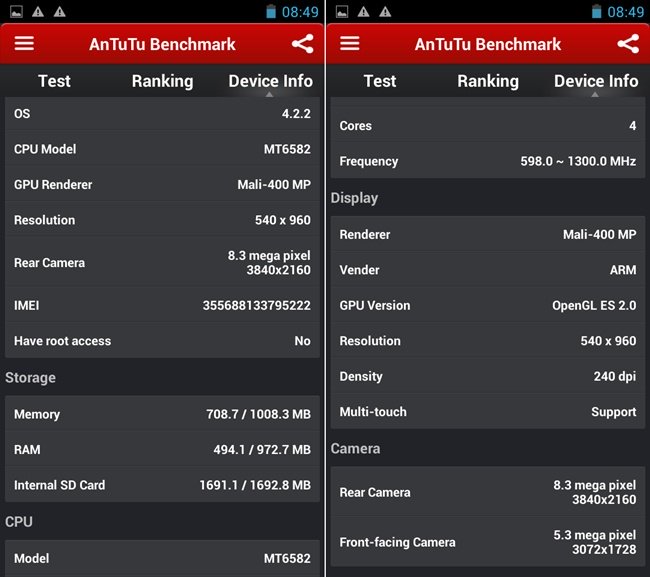
Task: Select the Multi-touch Support row
Action: click(x=488, y=412)
